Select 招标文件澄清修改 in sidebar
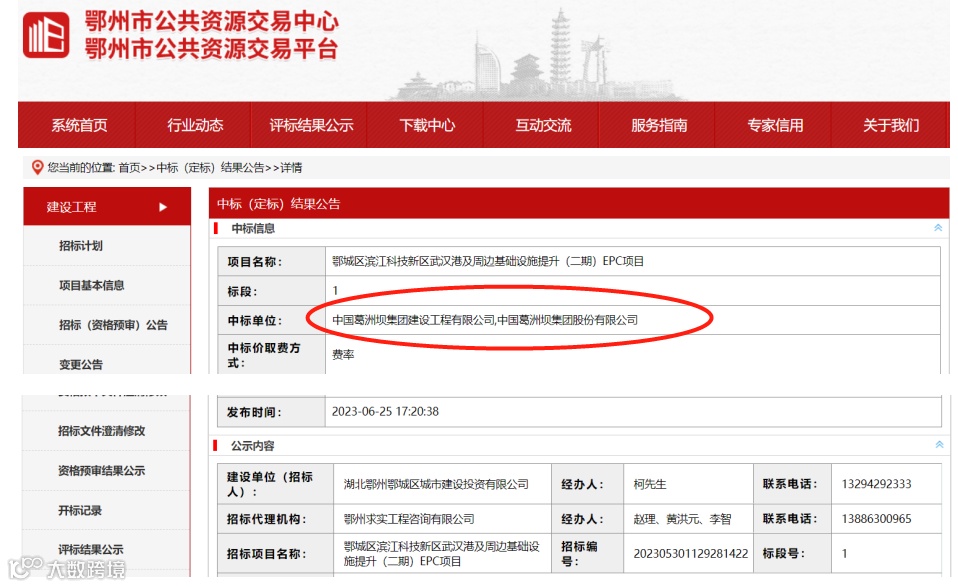Image resolution: width=958 pixels, height=587 pixels. coord(101,431)
